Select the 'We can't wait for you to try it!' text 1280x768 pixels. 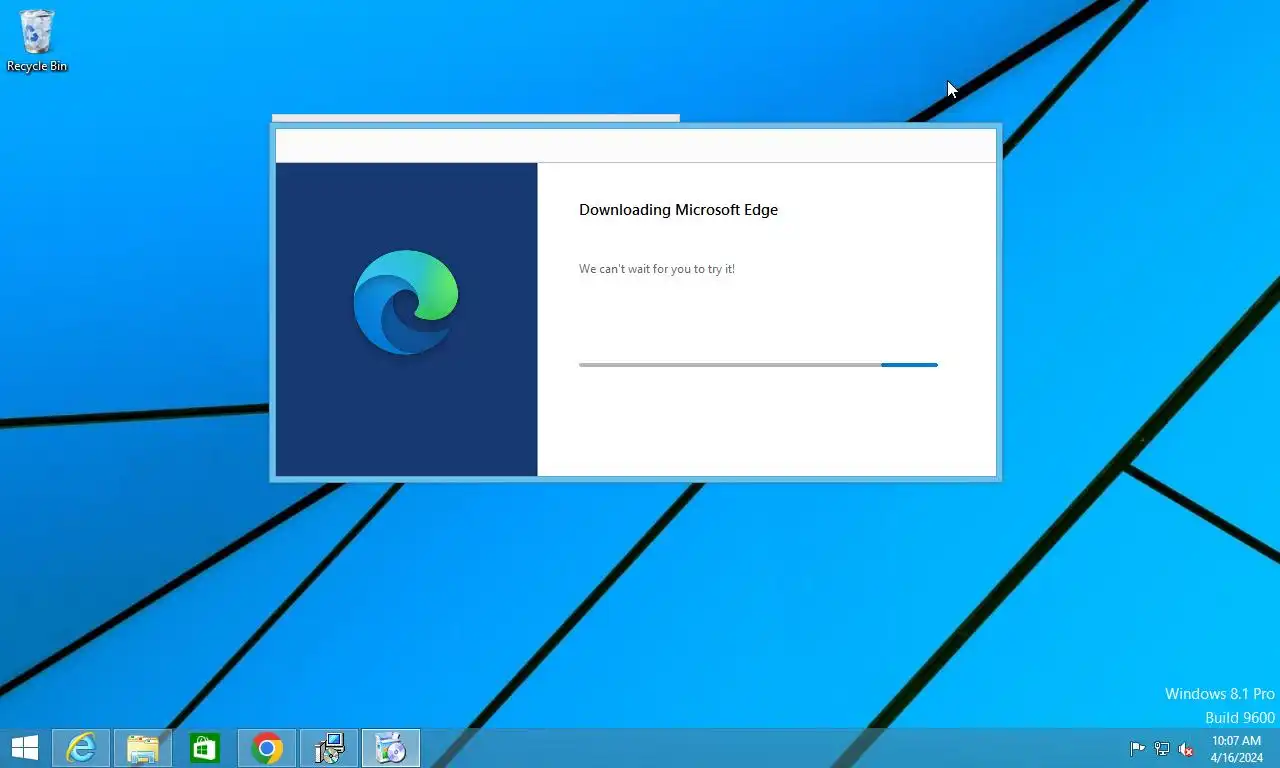pos(657,269)
